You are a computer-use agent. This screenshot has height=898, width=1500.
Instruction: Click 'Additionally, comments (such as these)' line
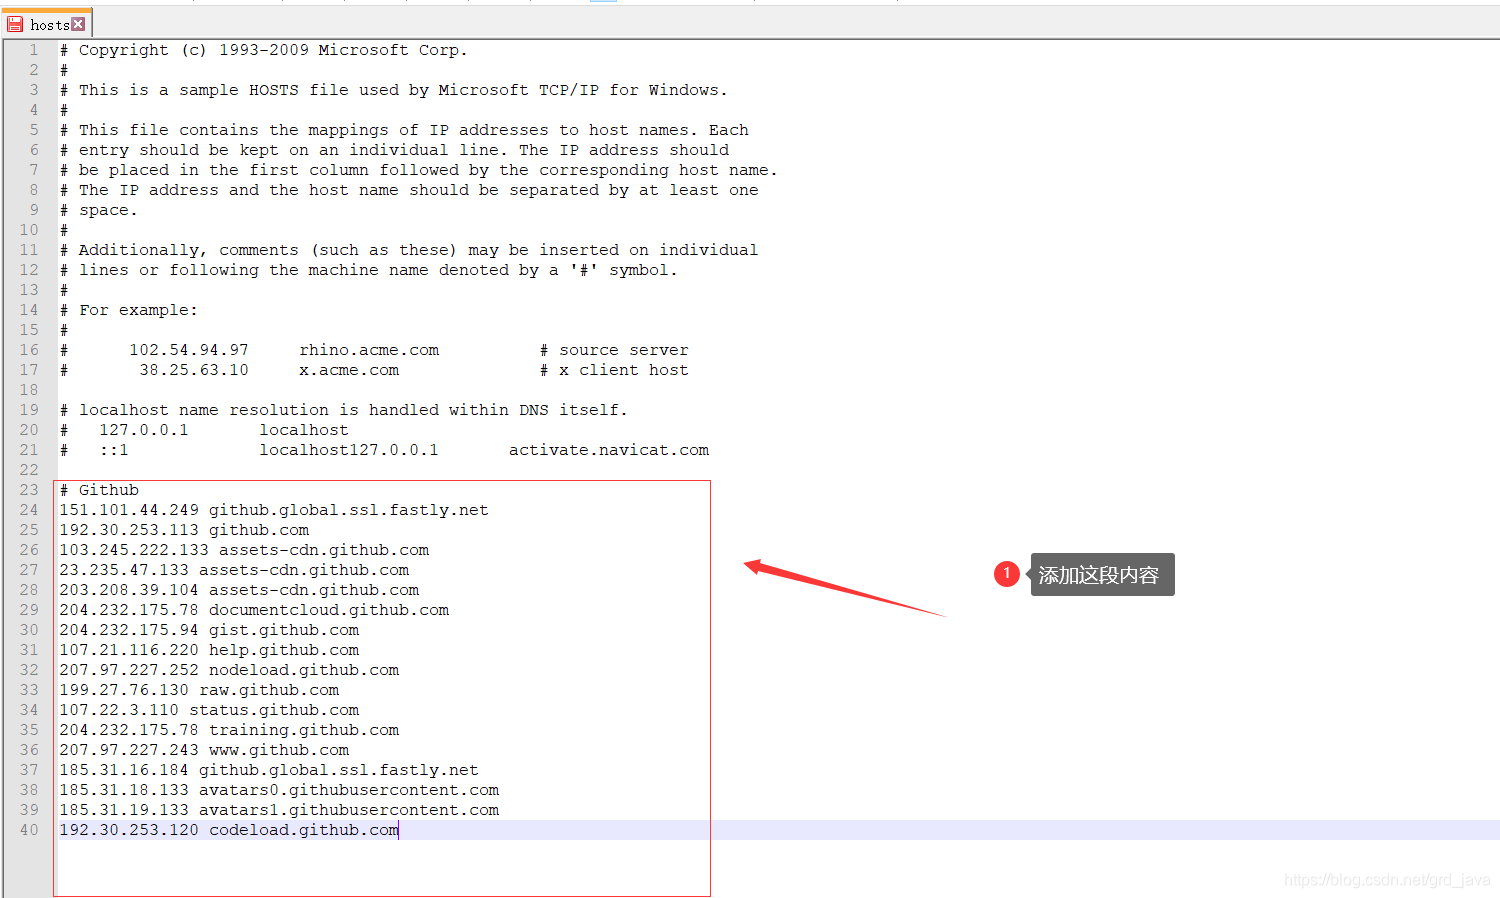point(409,250)
